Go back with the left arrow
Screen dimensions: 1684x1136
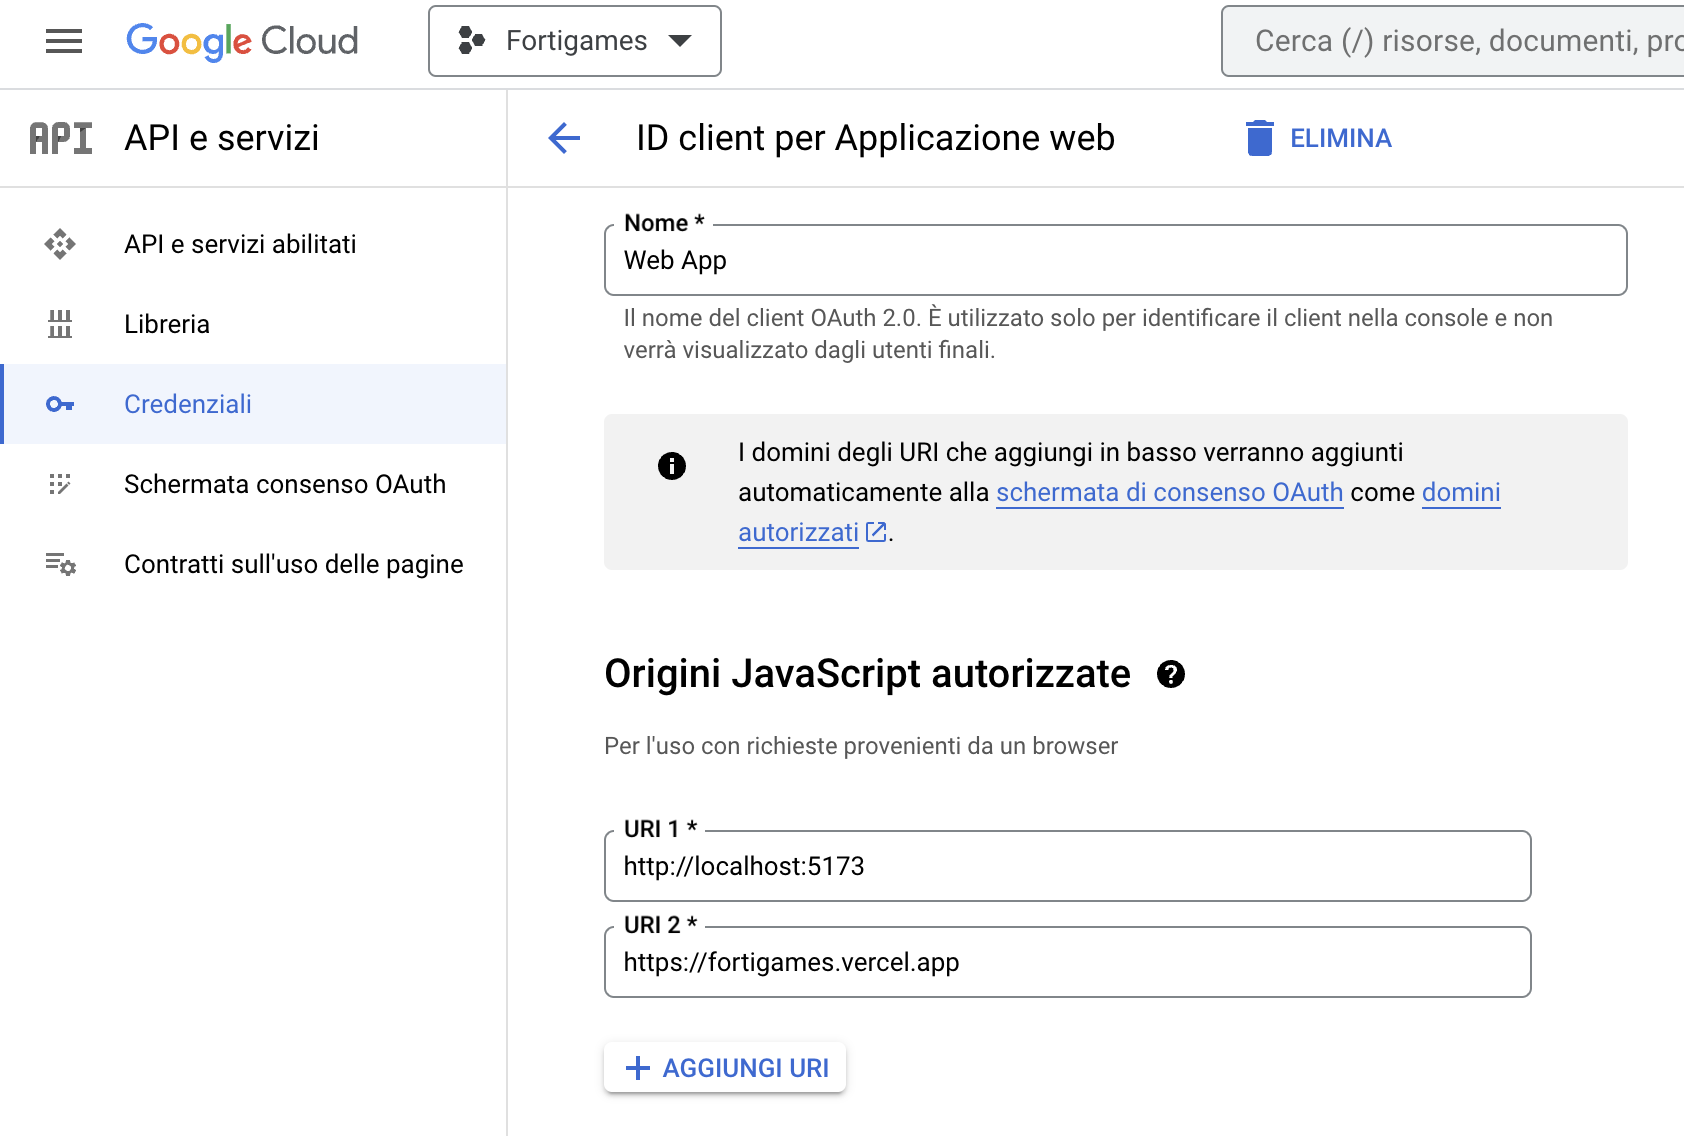pos(564,138)
